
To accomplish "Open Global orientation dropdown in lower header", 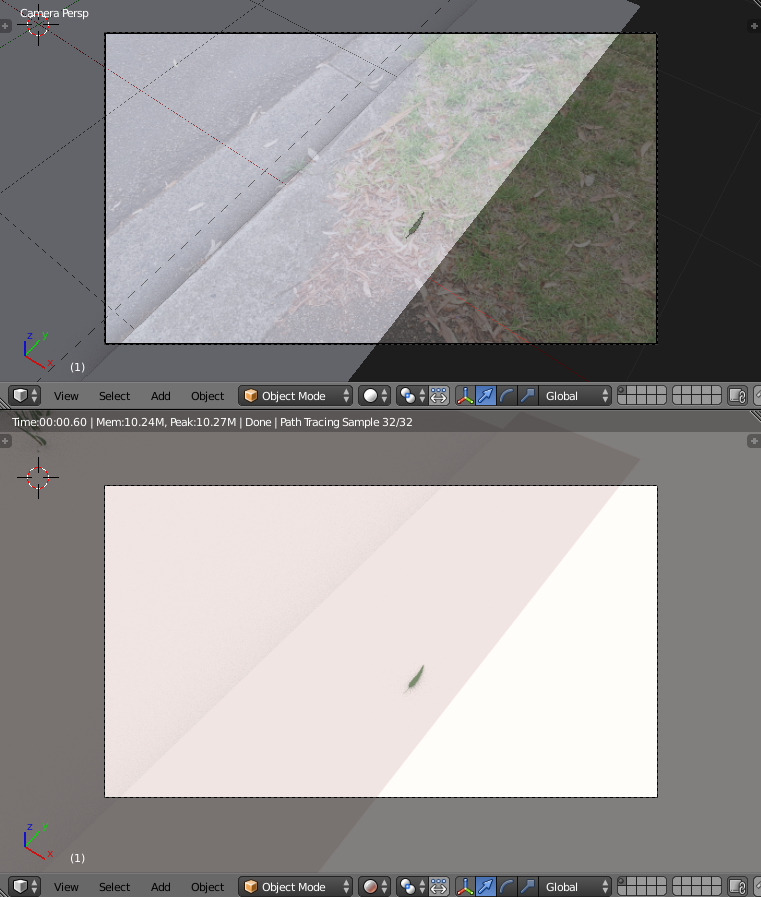I will pos(575,887).
